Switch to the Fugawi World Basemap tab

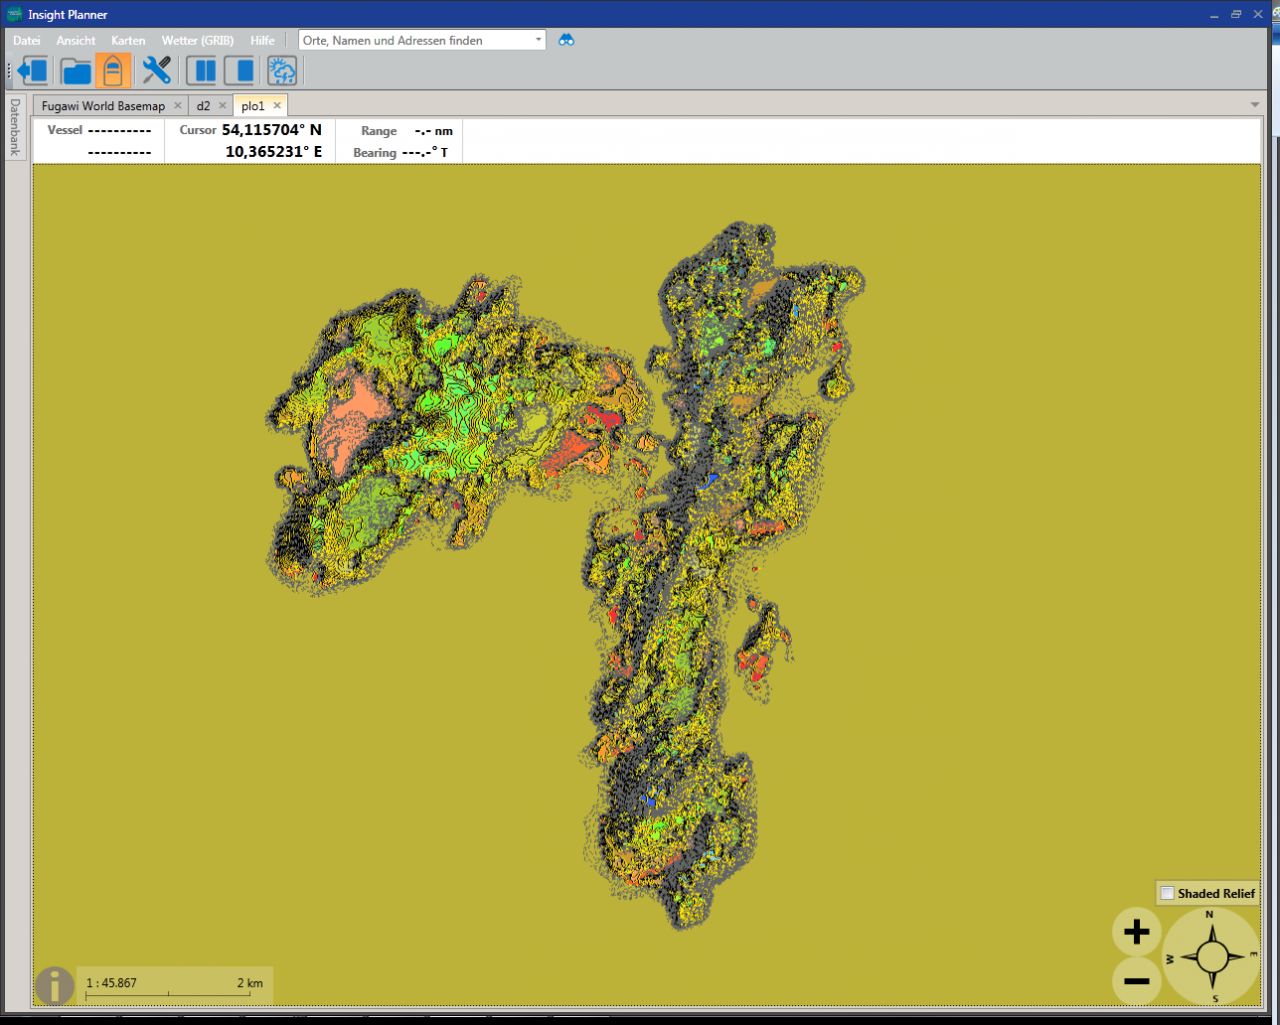click(x=103, y=106)
